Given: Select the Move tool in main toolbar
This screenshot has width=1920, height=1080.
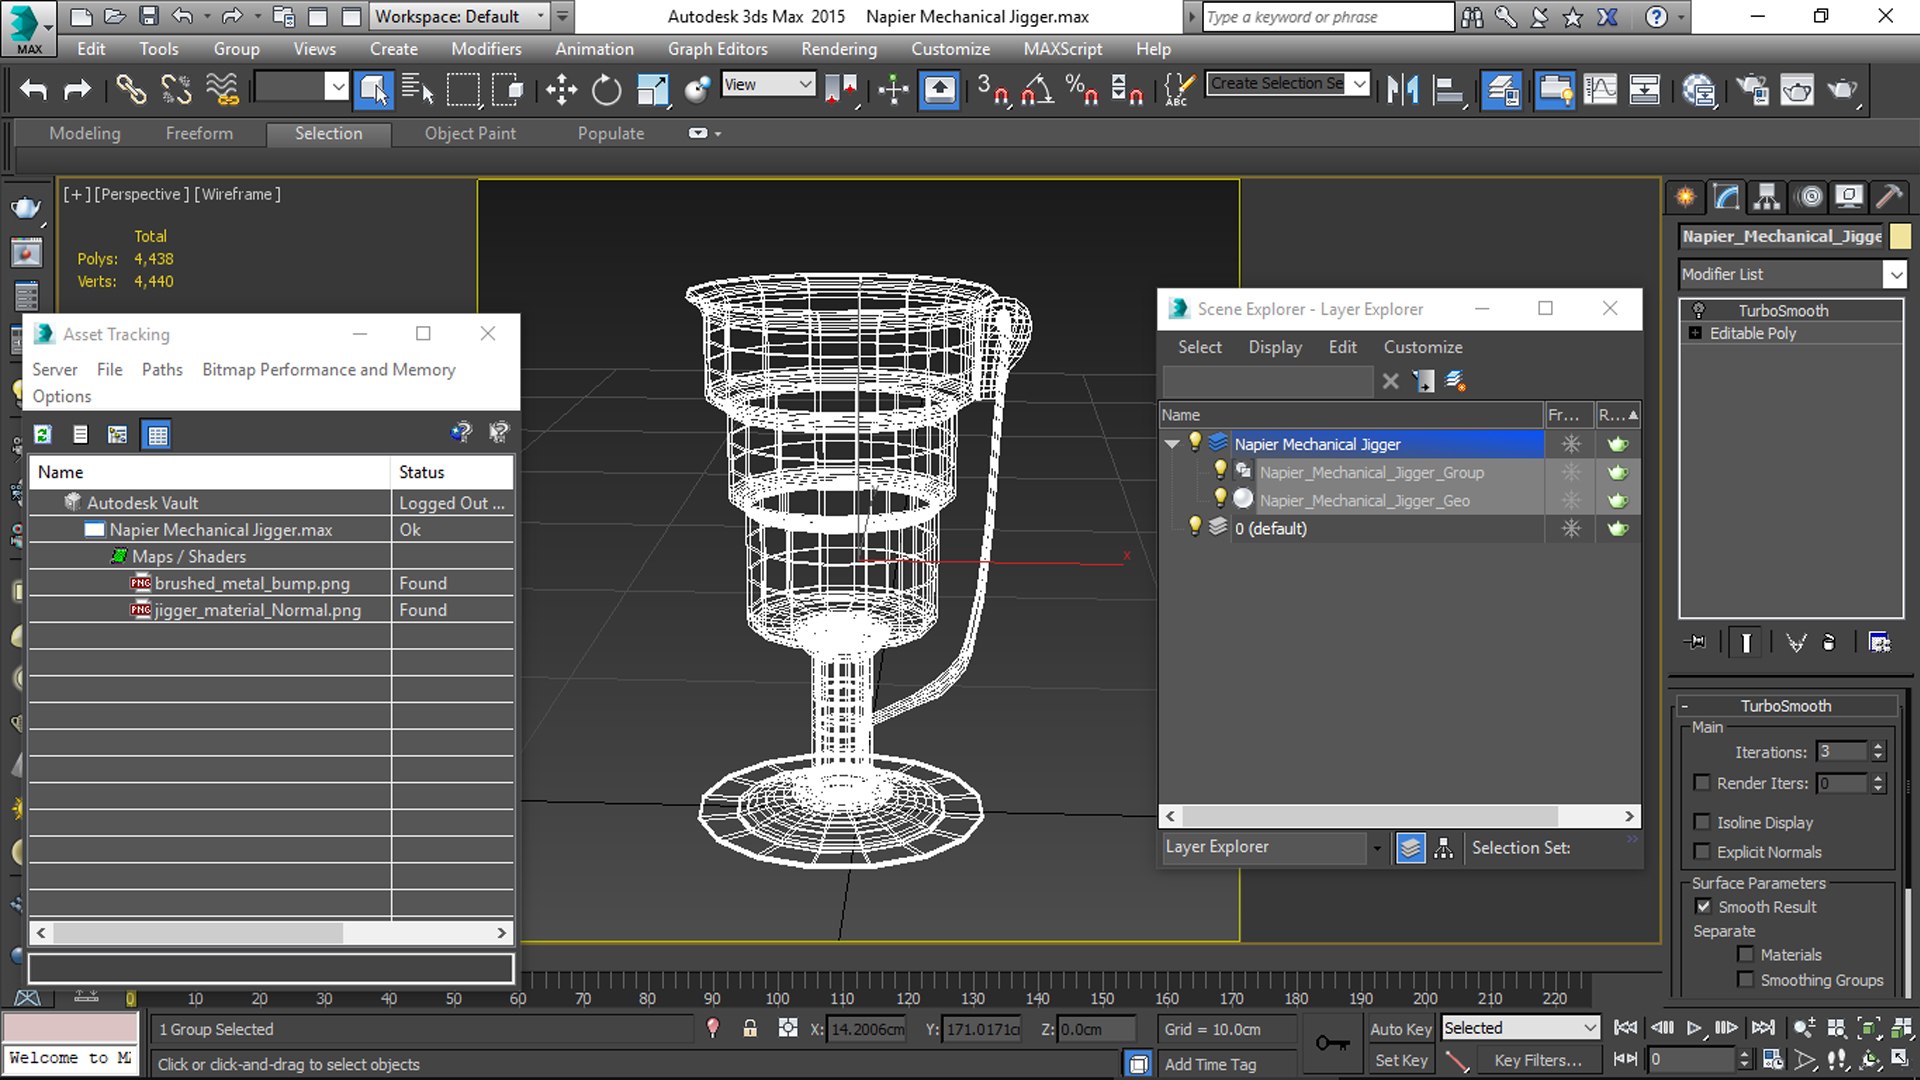Looking at the screenshot, I should [561, 90].
